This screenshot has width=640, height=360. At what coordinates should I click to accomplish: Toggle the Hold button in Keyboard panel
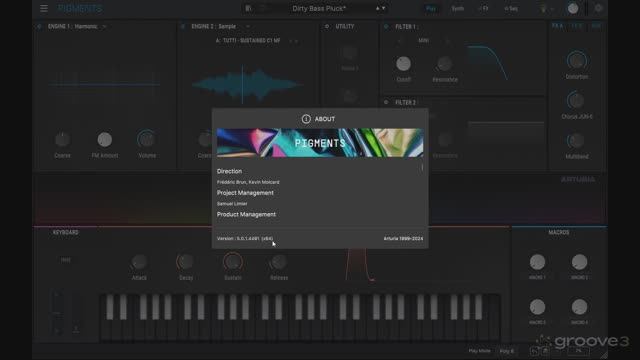(x=66, y=260)
